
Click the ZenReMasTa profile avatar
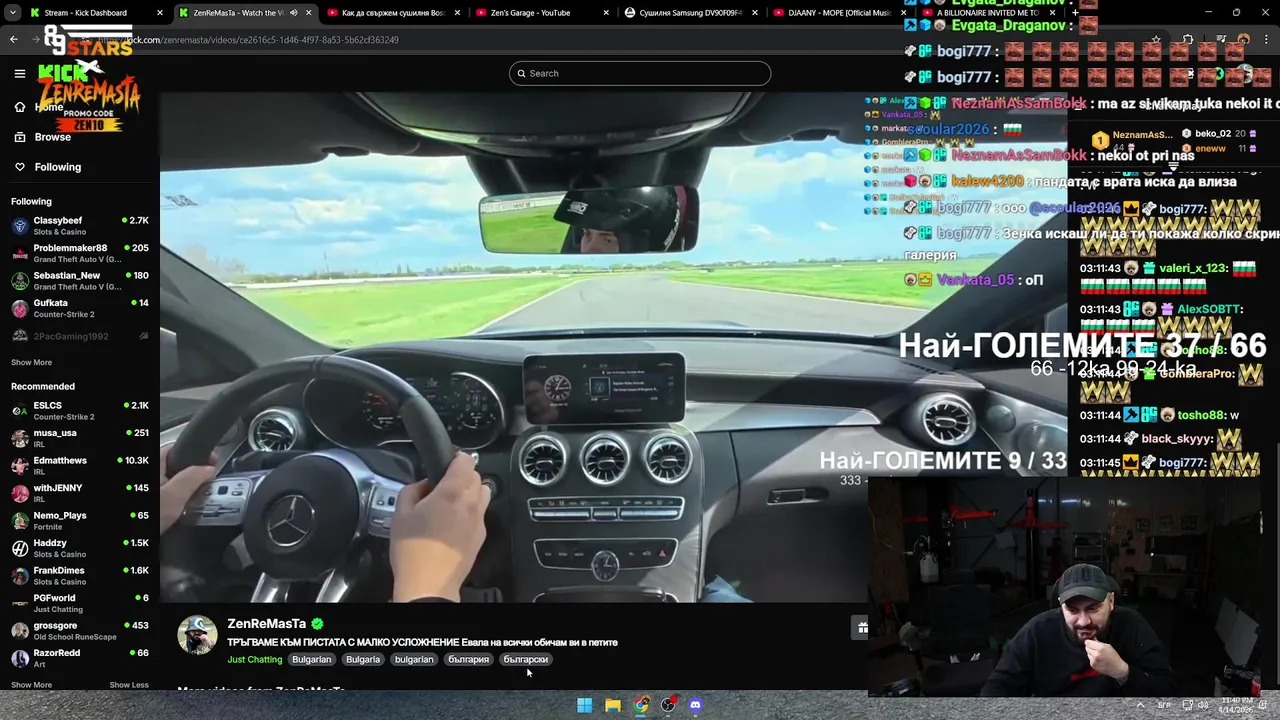tap(197, 635)
